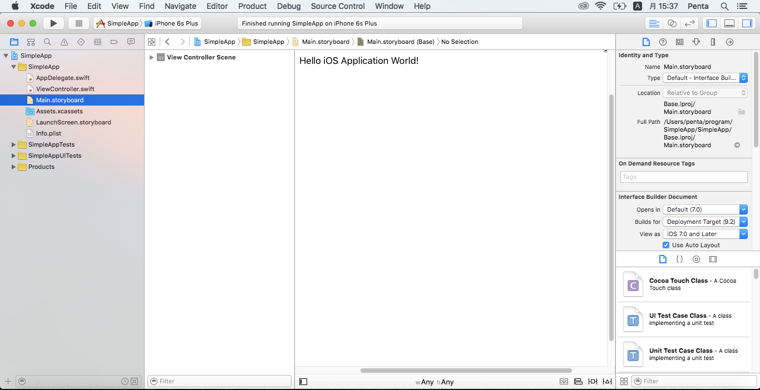Toggle the document outline button

tap(303, 382)
